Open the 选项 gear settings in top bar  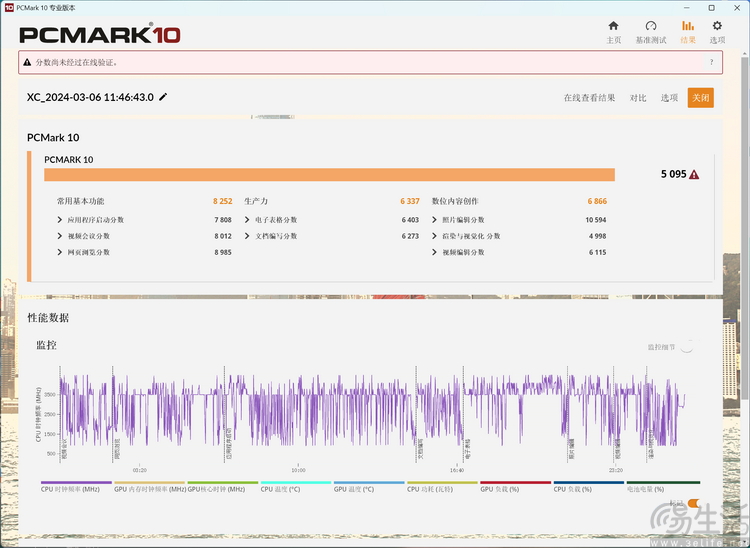pyautogui.click(x=717, y=32)
